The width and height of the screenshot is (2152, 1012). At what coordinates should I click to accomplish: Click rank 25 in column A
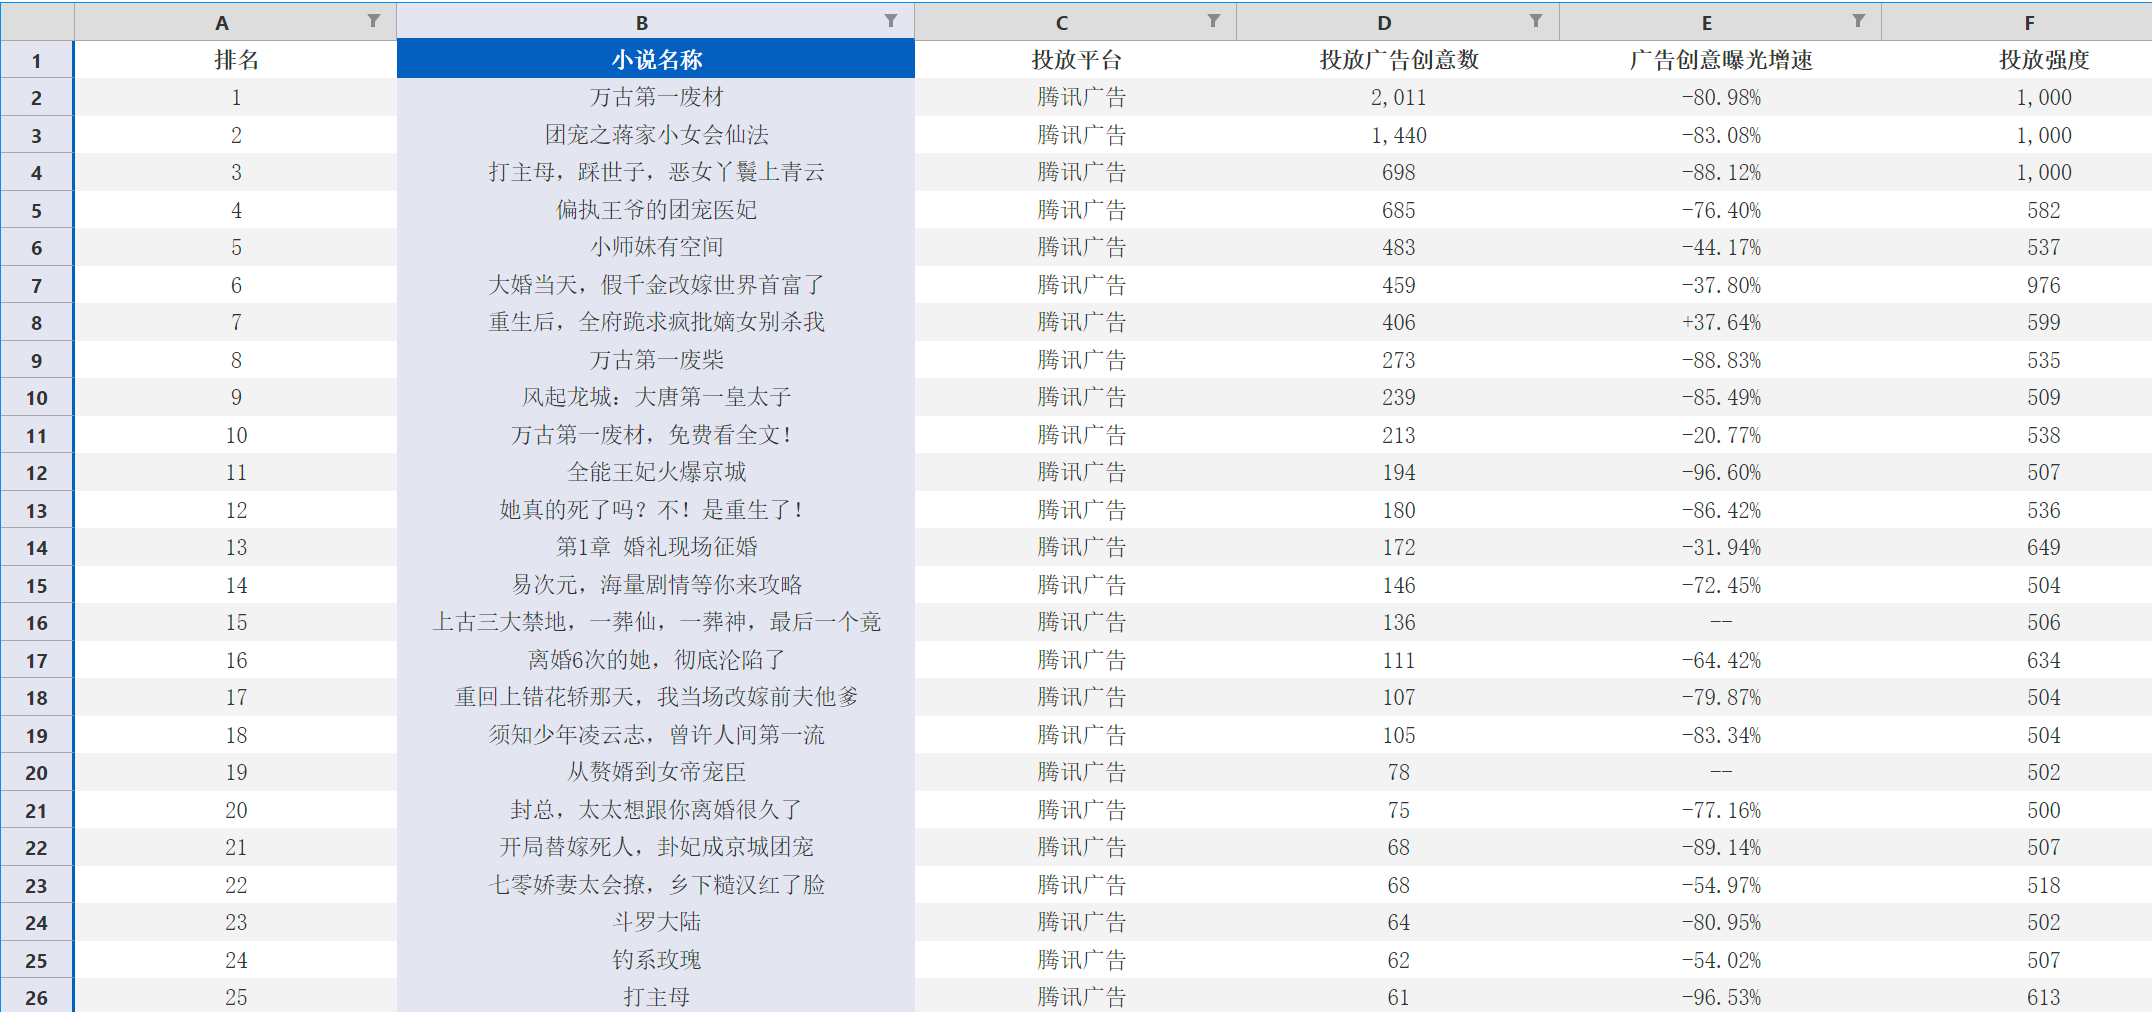point(236,997)
